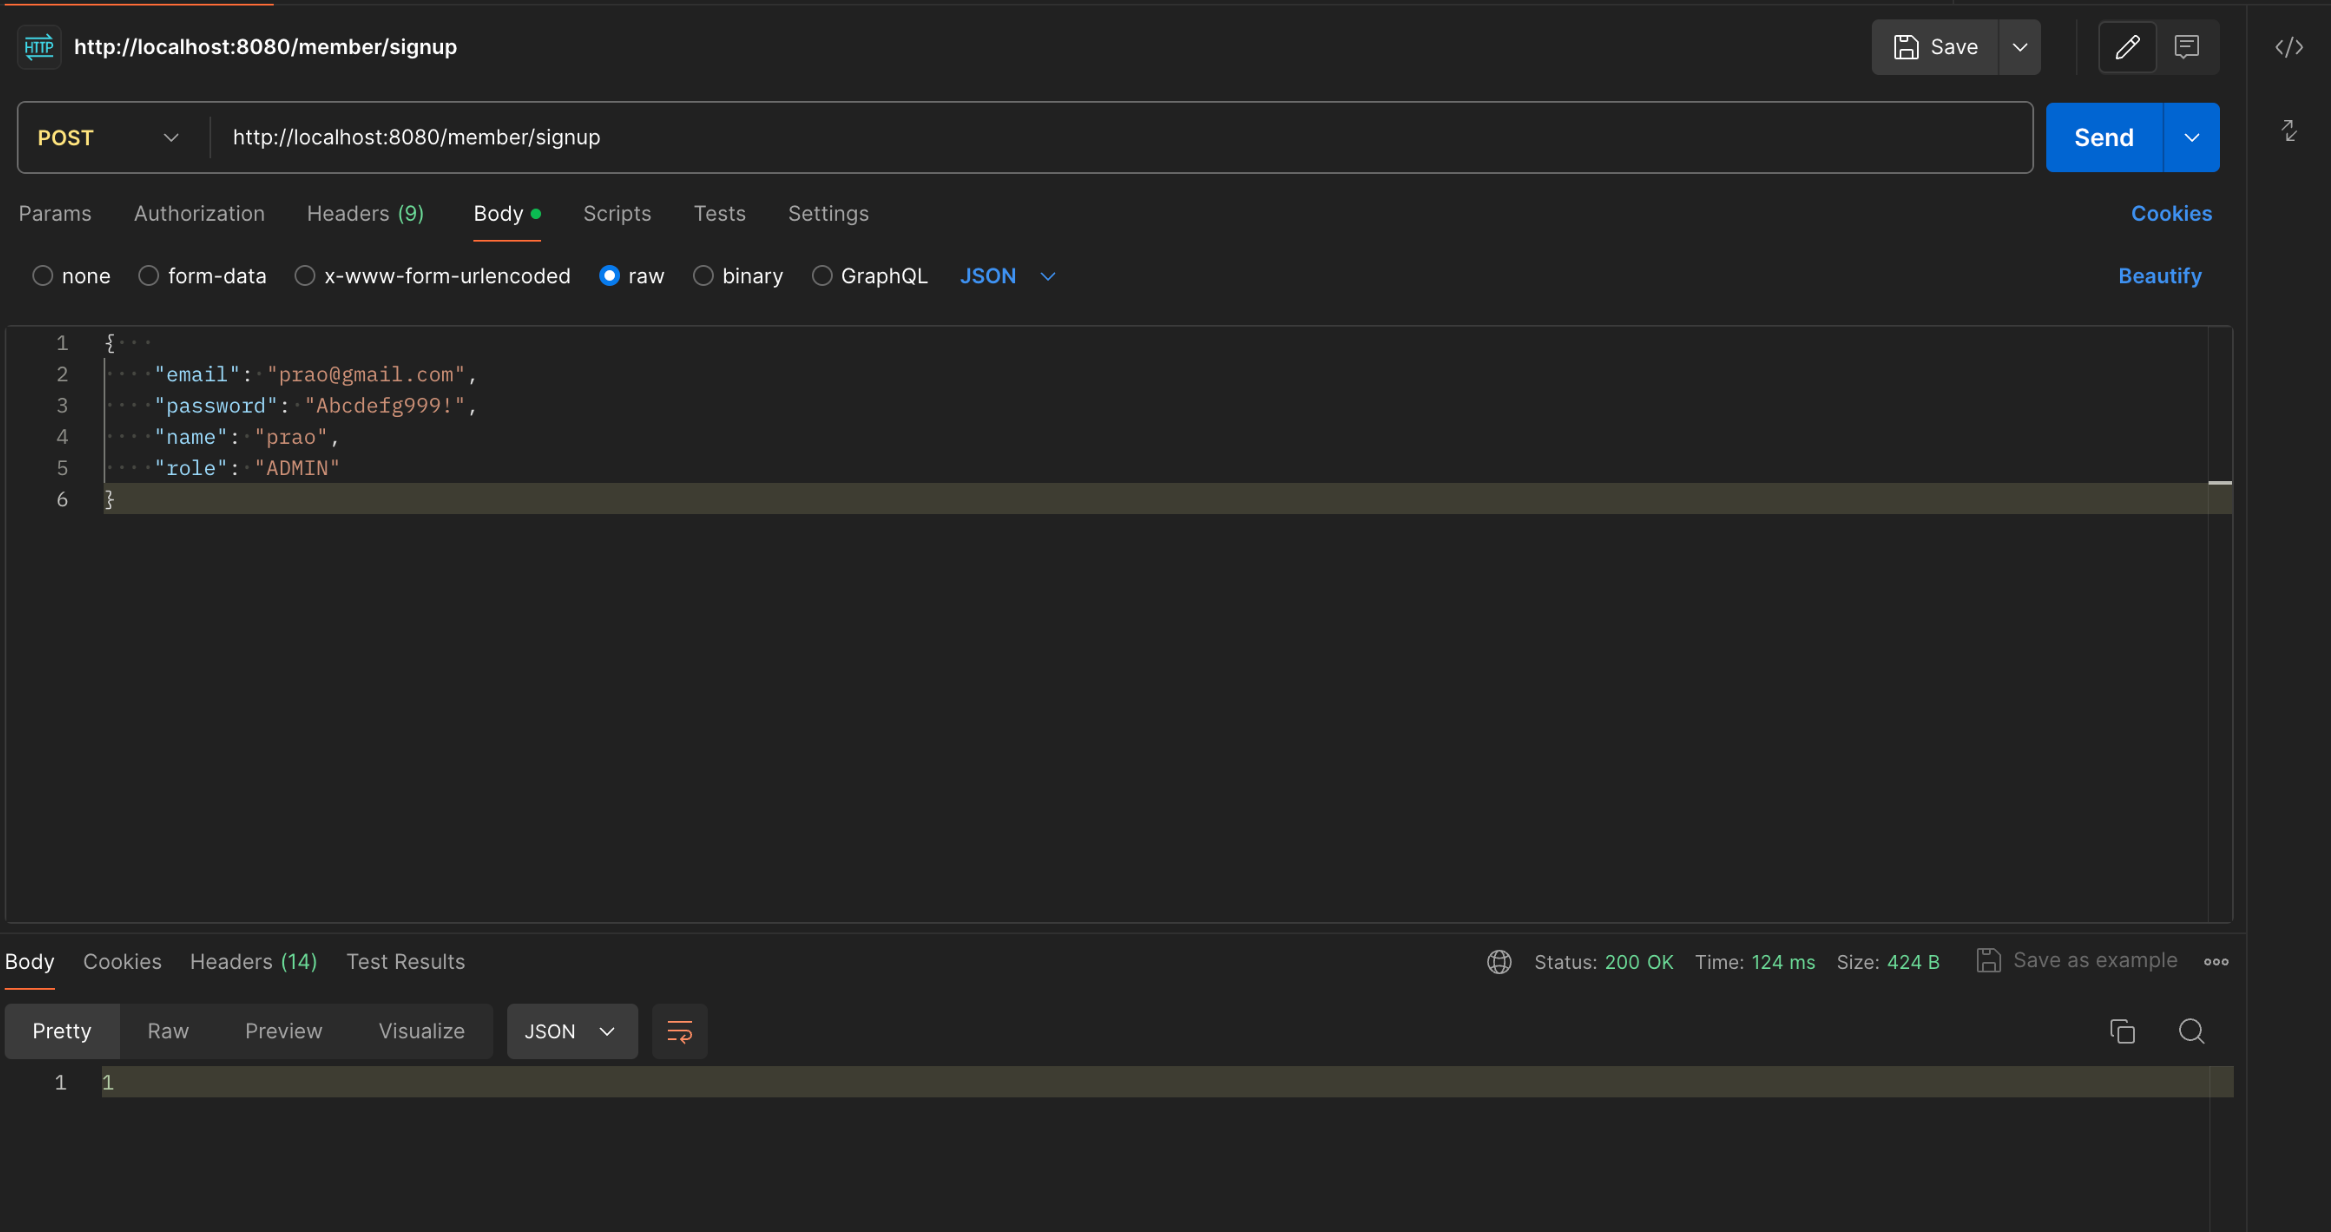2331x1232 pixels.
Task: Choose the GraphQL body type
Action: click(x=822, y=276)
